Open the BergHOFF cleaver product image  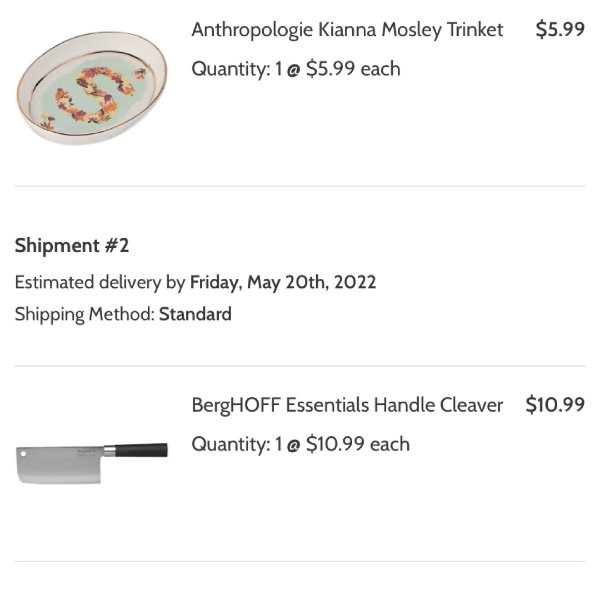[x=92, y=463]
